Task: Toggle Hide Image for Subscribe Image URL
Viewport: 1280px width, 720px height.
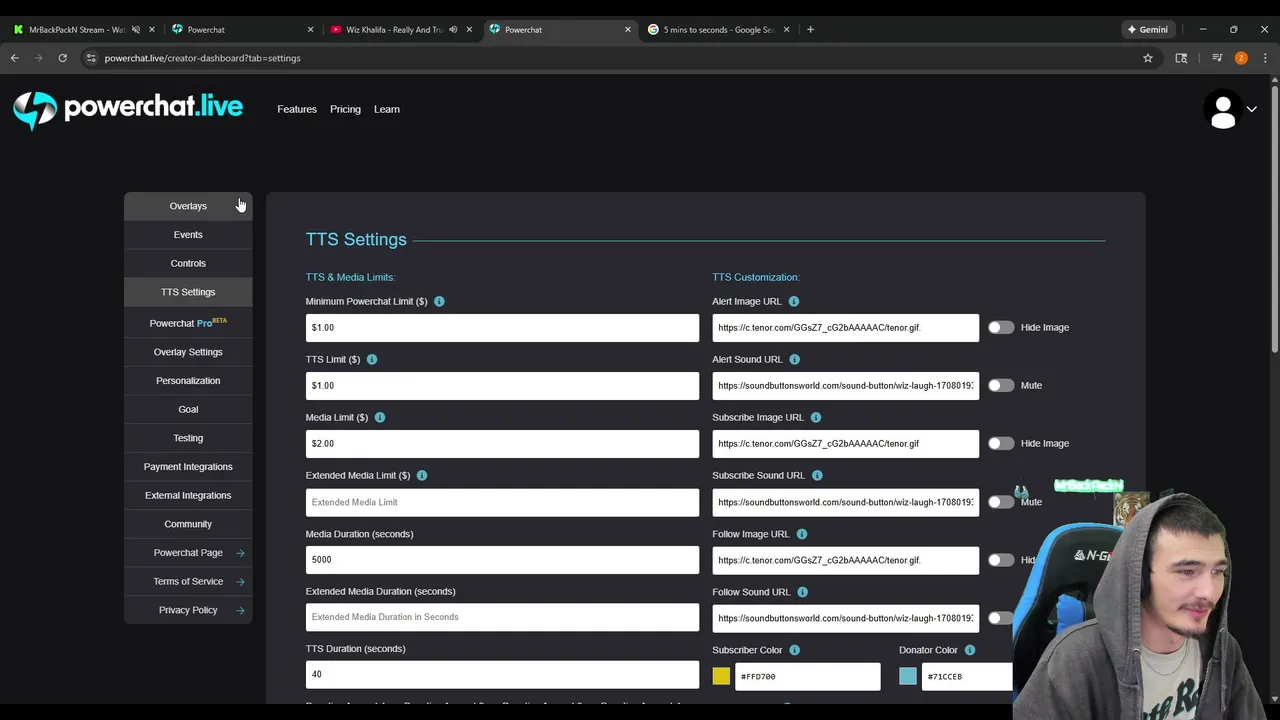Action: pos(1001,443)
